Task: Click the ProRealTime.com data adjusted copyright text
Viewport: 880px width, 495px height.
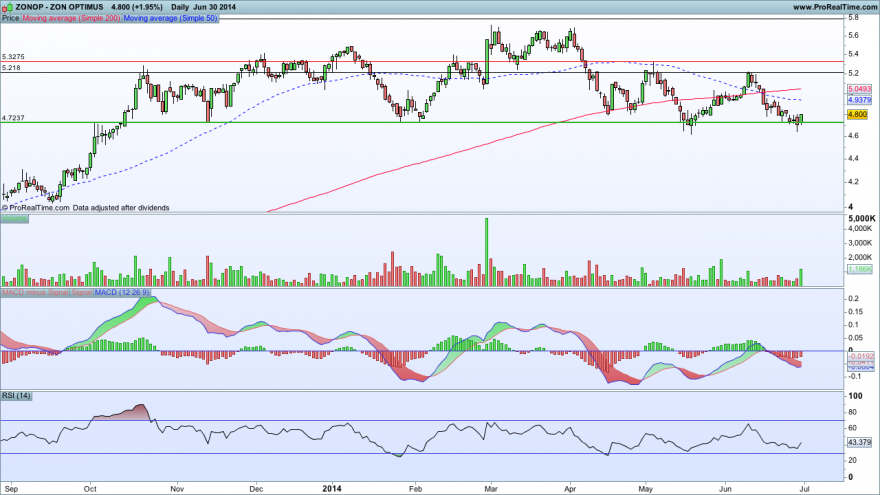Action: (86, 208)
